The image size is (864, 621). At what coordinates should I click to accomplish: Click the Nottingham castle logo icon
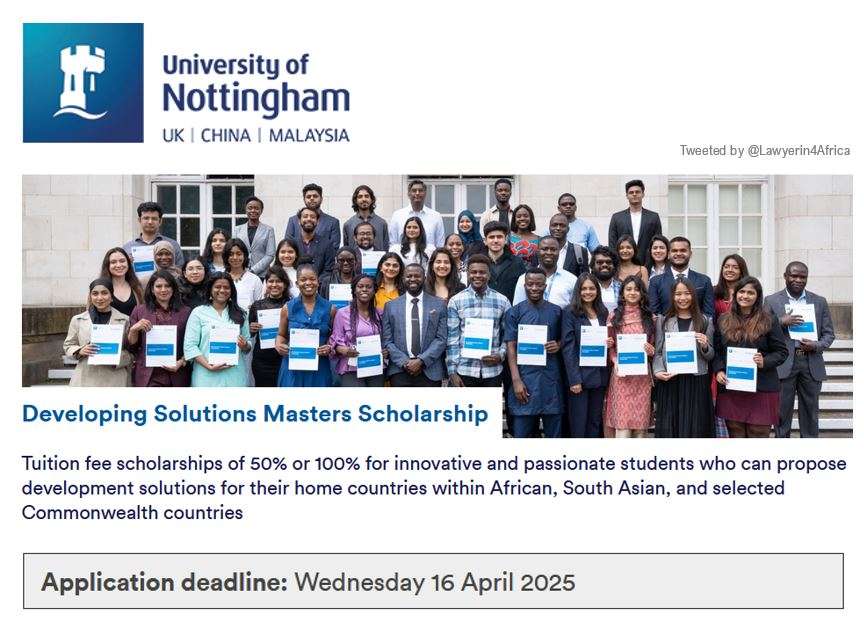point(83,83)
